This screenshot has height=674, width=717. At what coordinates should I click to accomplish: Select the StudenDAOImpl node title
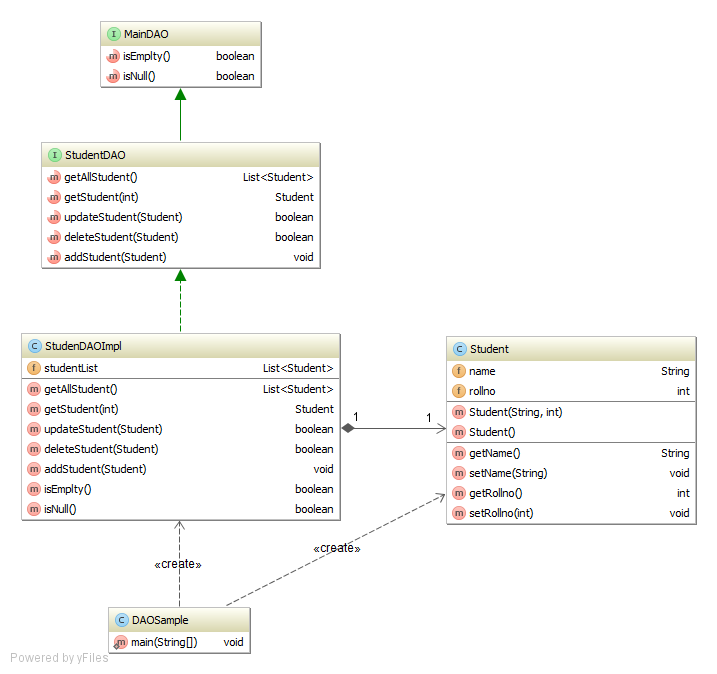pyautogui.click(x=83, y=347)
